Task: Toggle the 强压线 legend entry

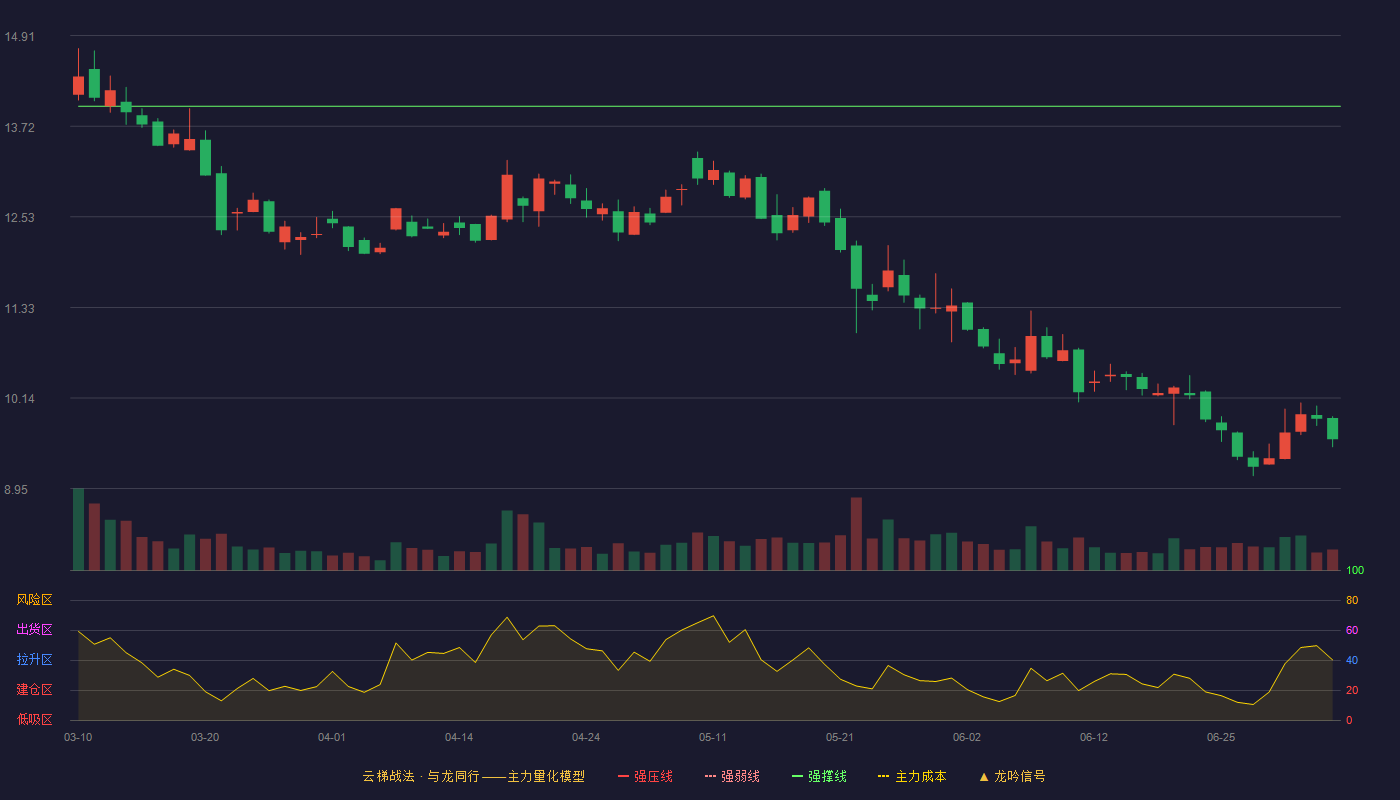Action: [x=645, y=776]
